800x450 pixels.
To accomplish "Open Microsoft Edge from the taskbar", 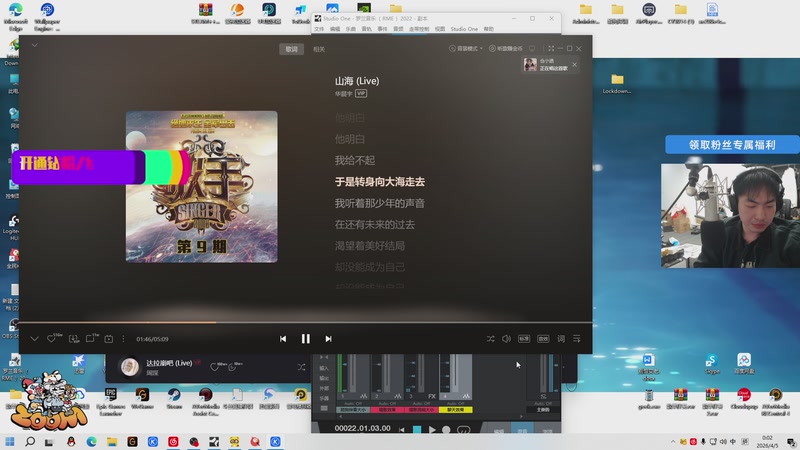I will pos(91,441).
